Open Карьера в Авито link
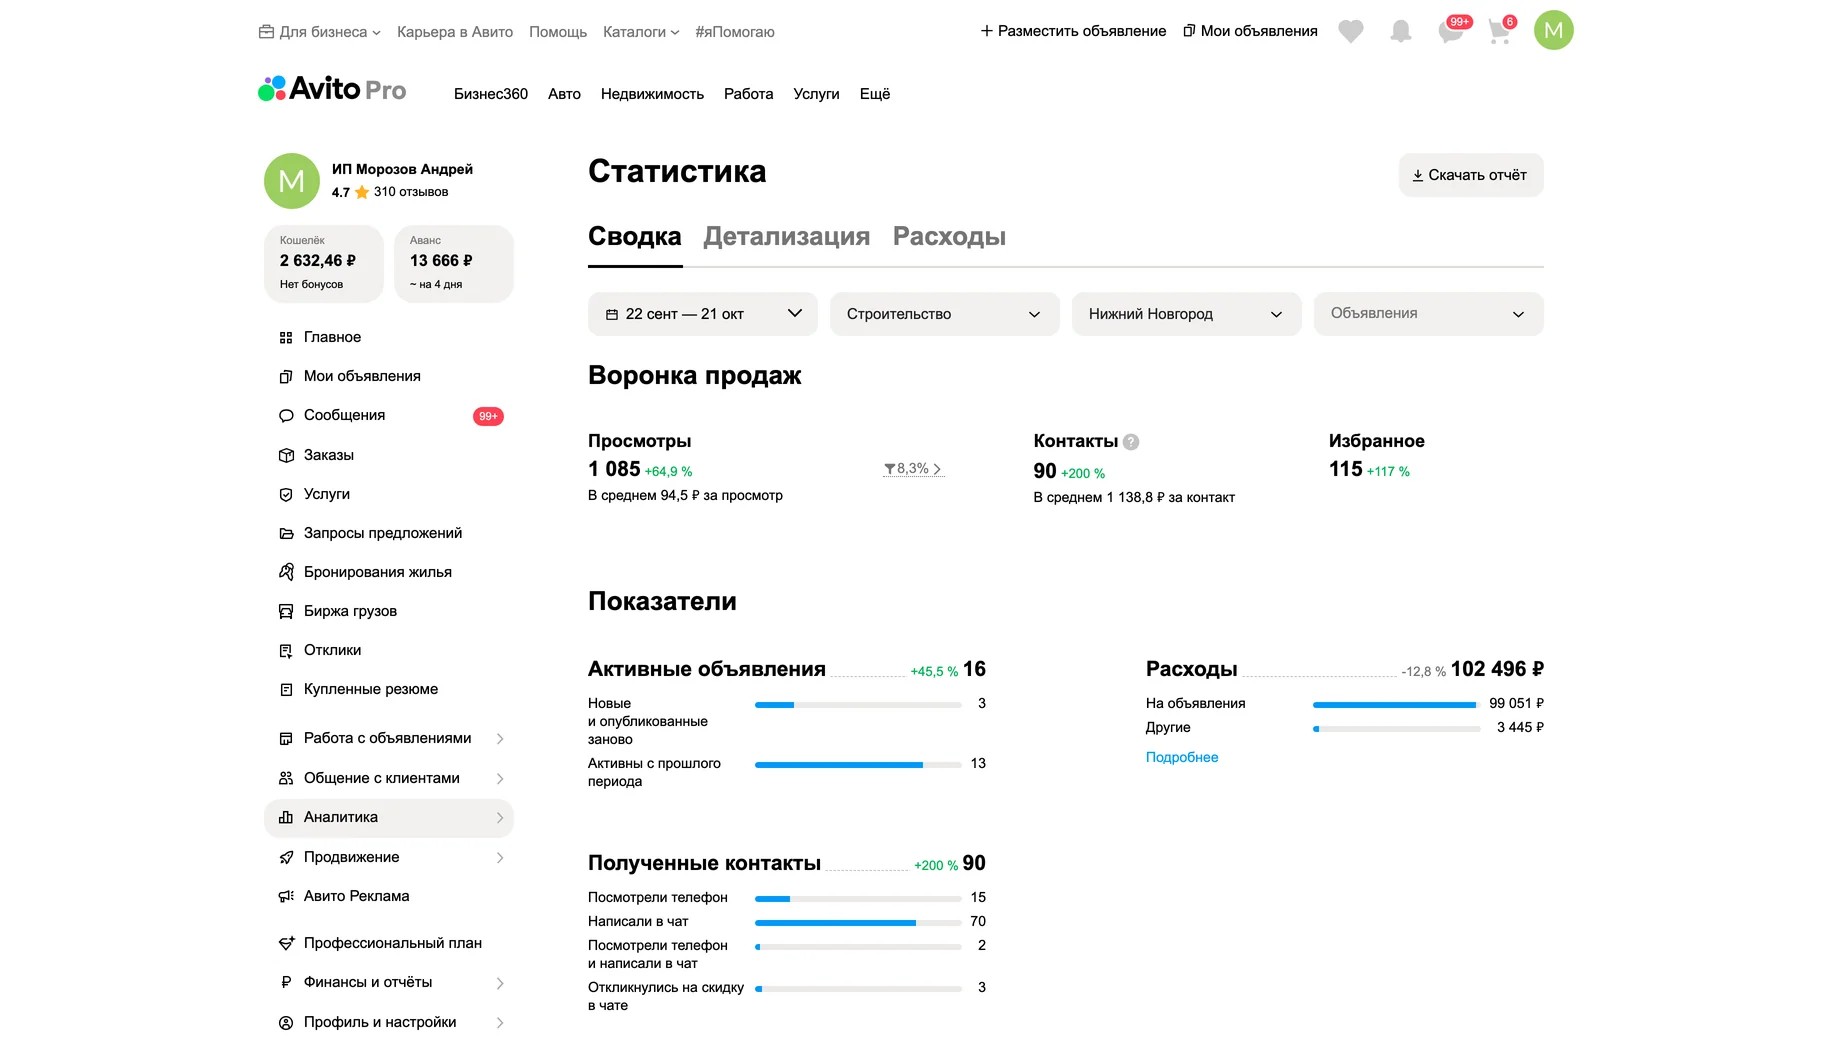Image resolution: width=1832 pixels, height=1040 pixels. [x=455, y=32]
